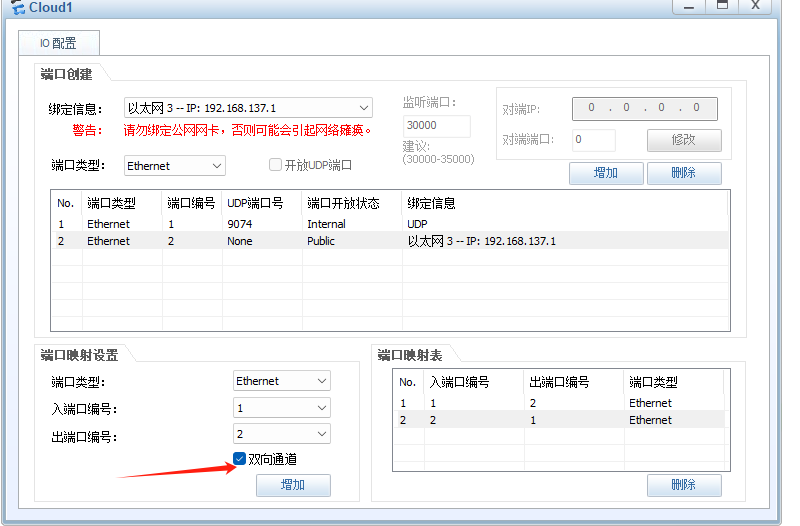Click 增加 button in 端口创建 section
This screenshot has width=800, height=526.
pos(606,173)
